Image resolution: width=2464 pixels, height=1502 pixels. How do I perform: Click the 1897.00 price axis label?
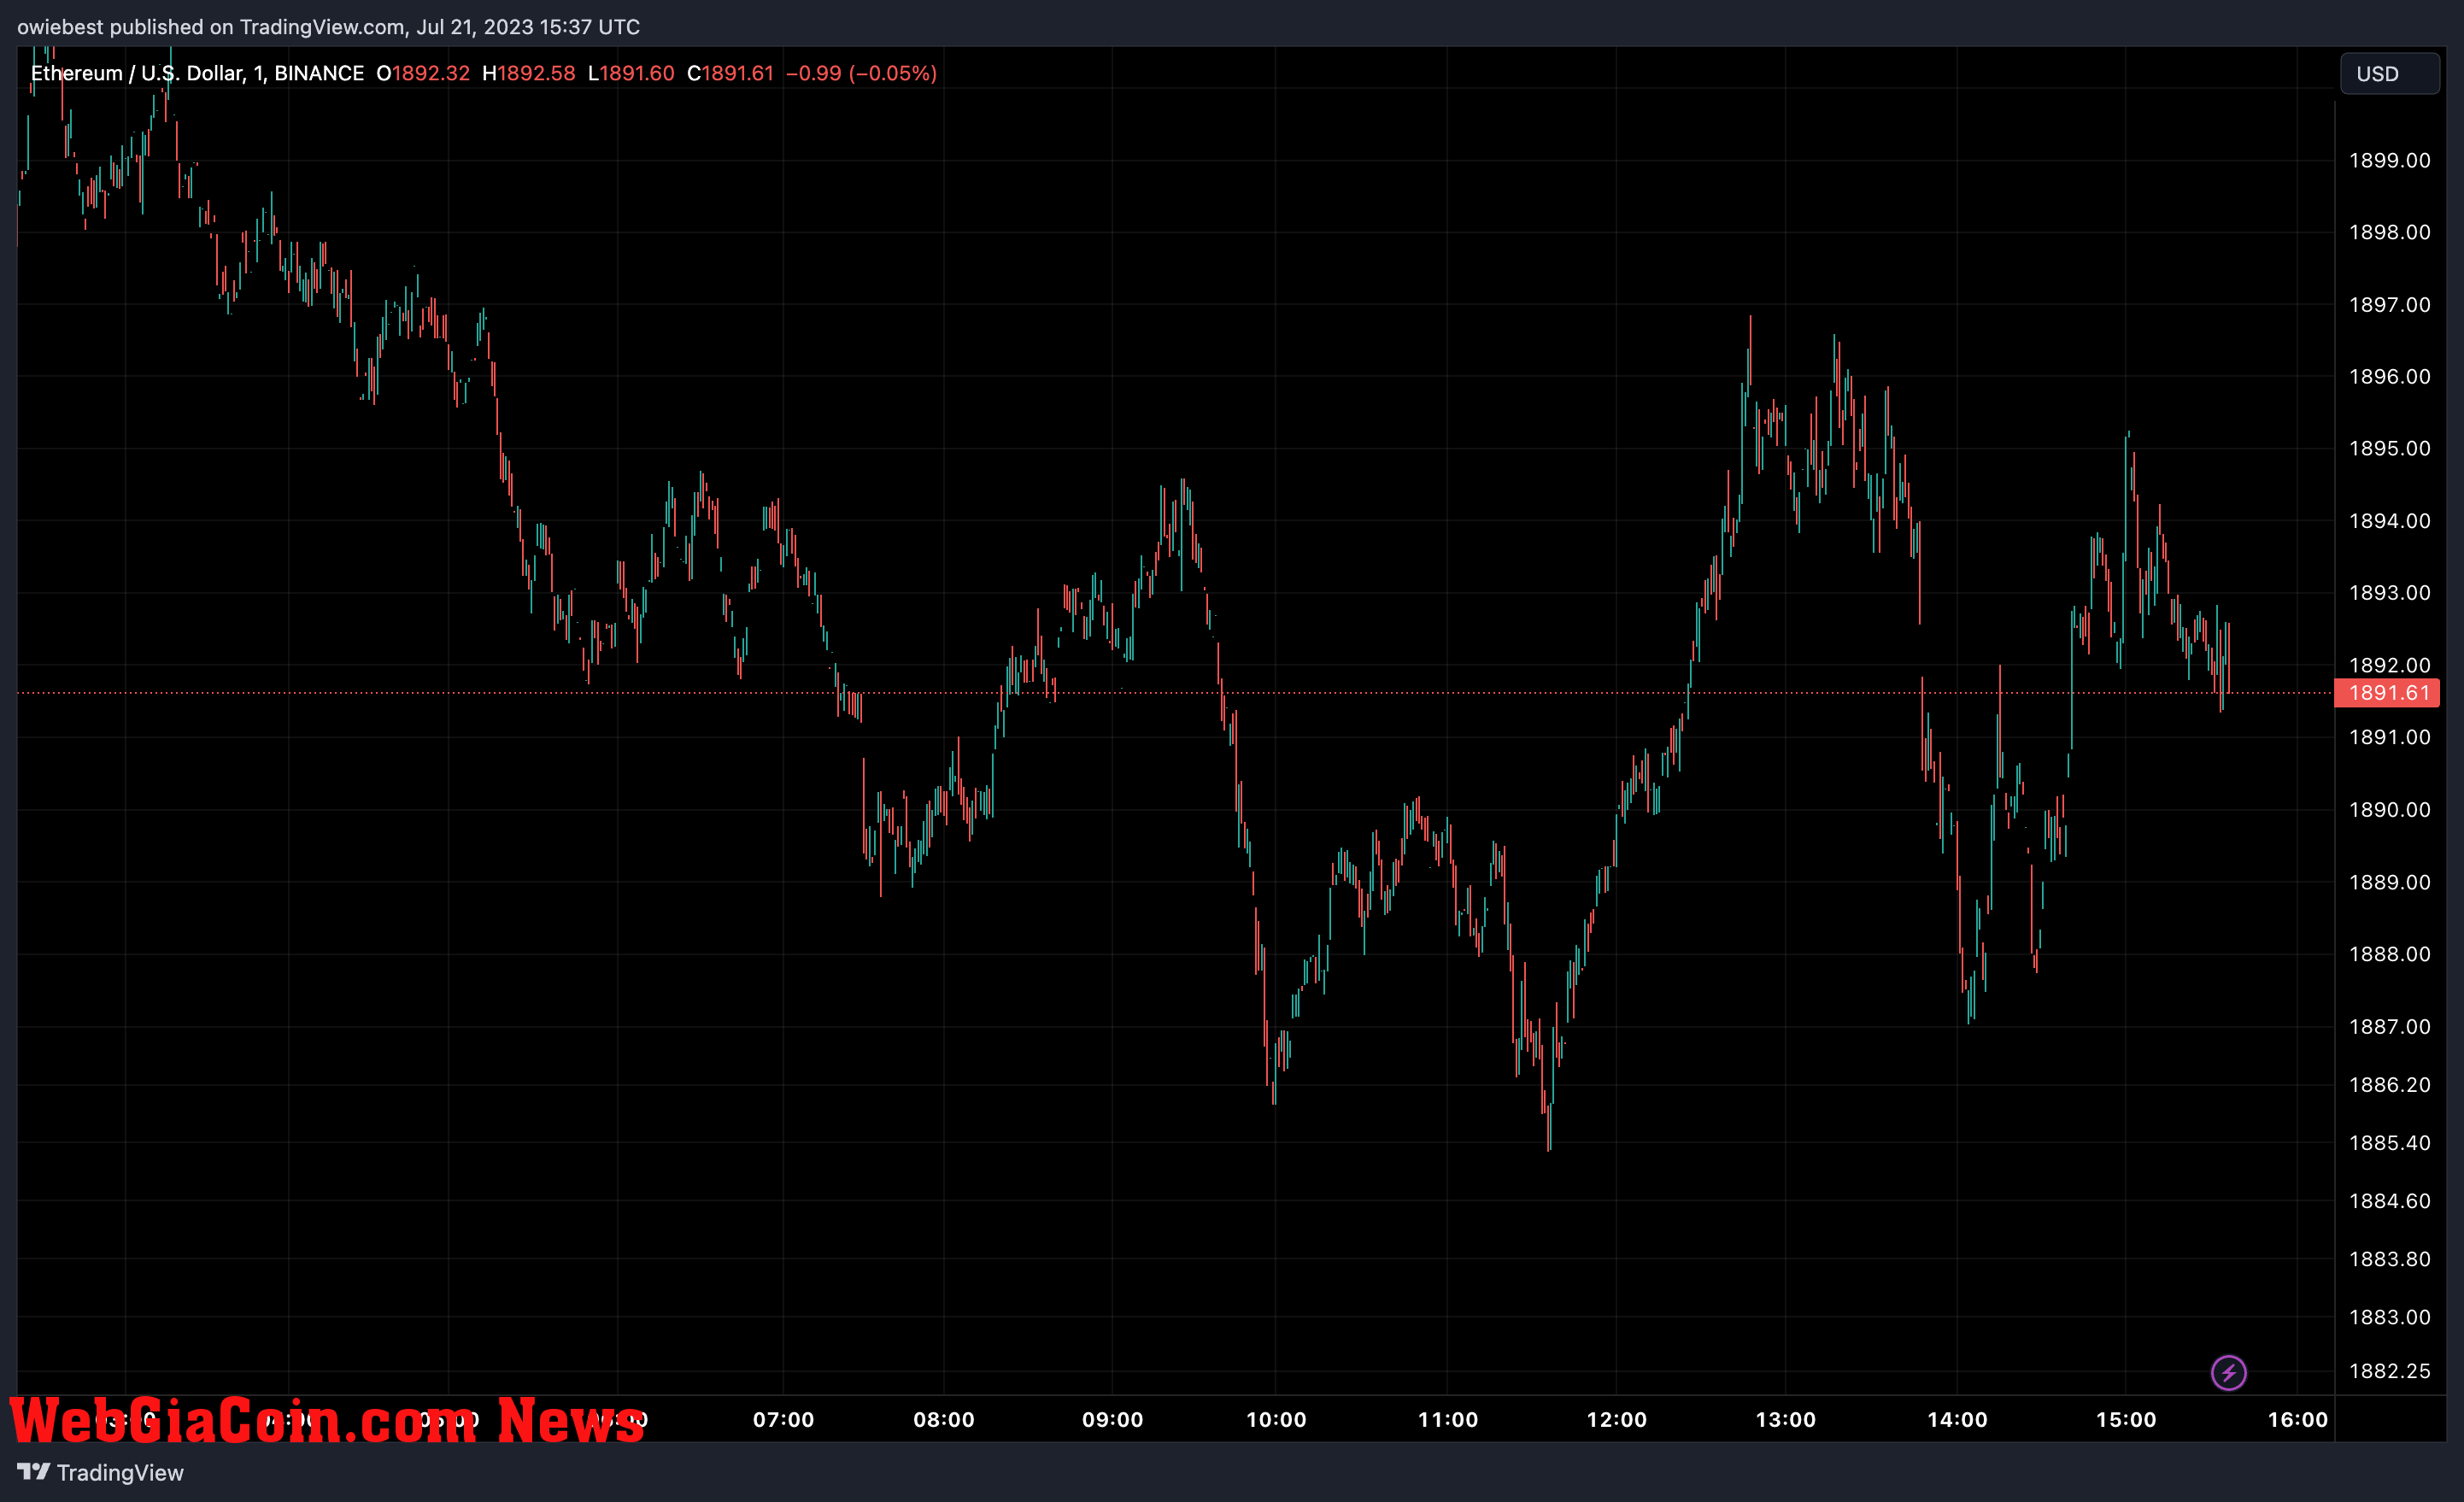(x=2389, y=305)
